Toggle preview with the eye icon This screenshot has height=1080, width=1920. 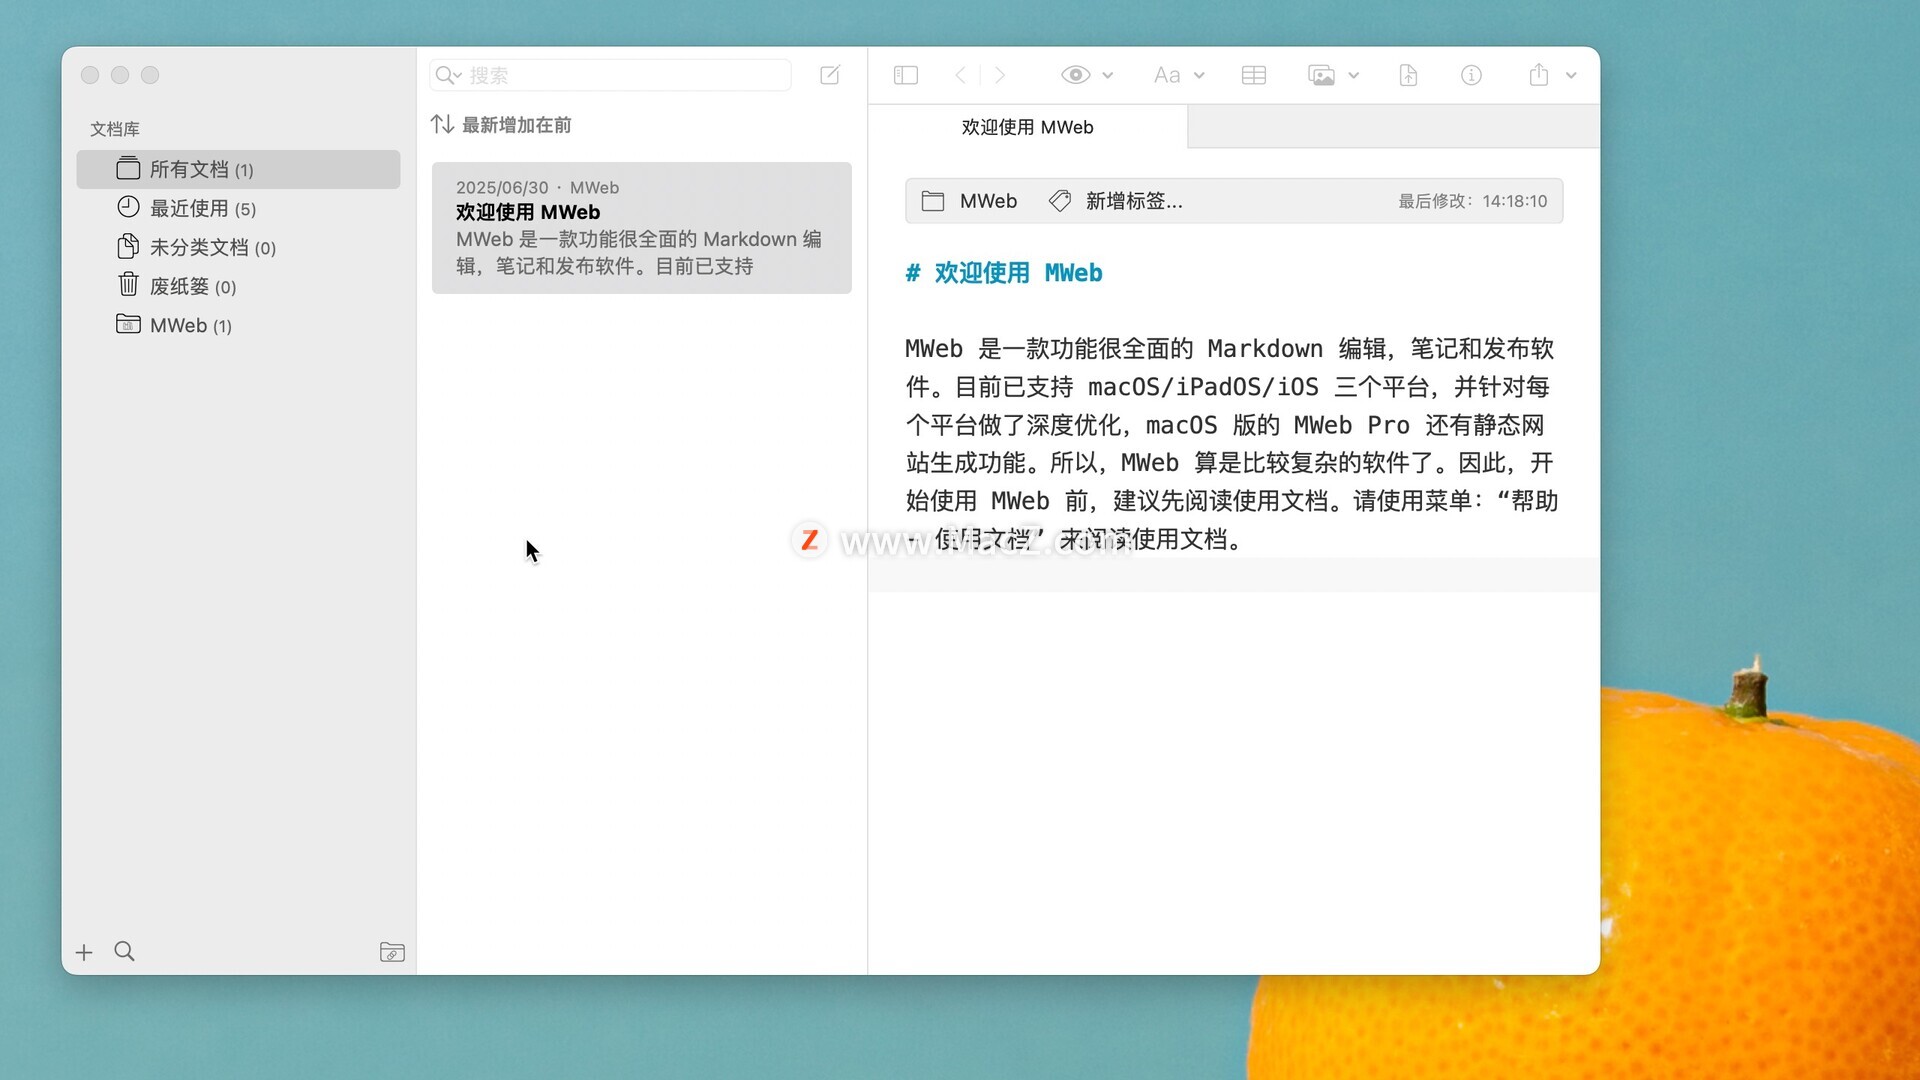[x=1076, y=75]
